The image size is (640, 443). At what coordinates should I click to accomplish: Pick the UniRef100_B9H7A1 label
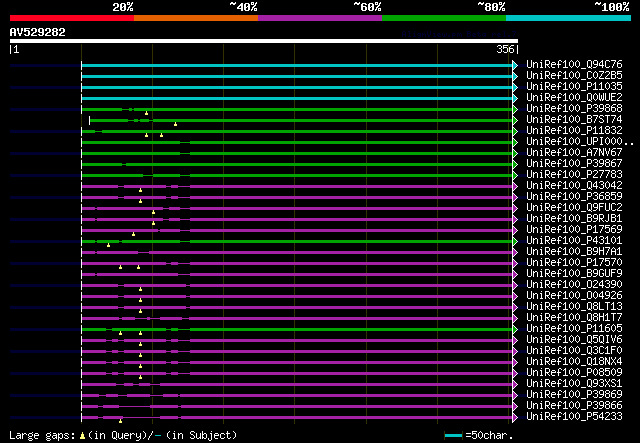574,252
